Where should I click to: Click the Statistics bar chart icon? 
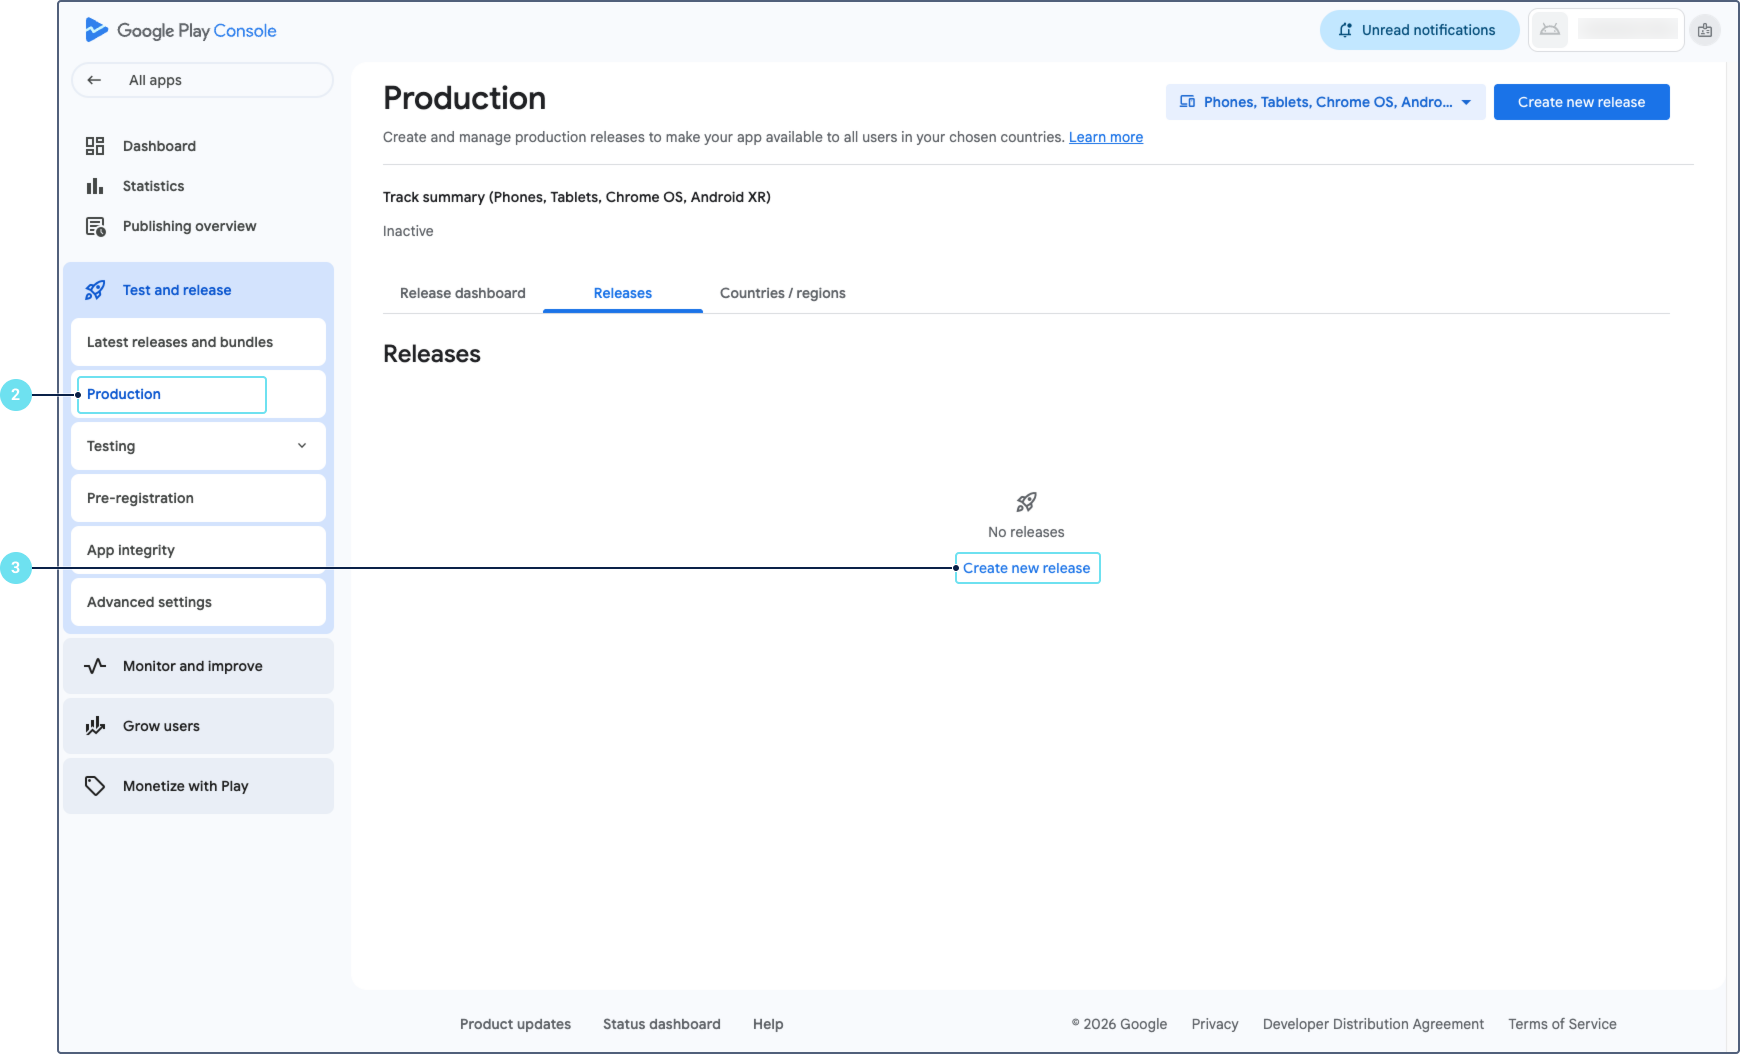click(95, 186)
